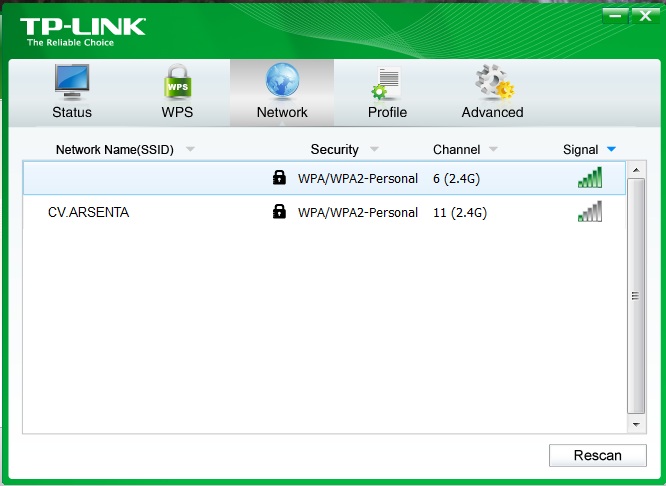Switch to the WPS tab label

coord(177,112)
